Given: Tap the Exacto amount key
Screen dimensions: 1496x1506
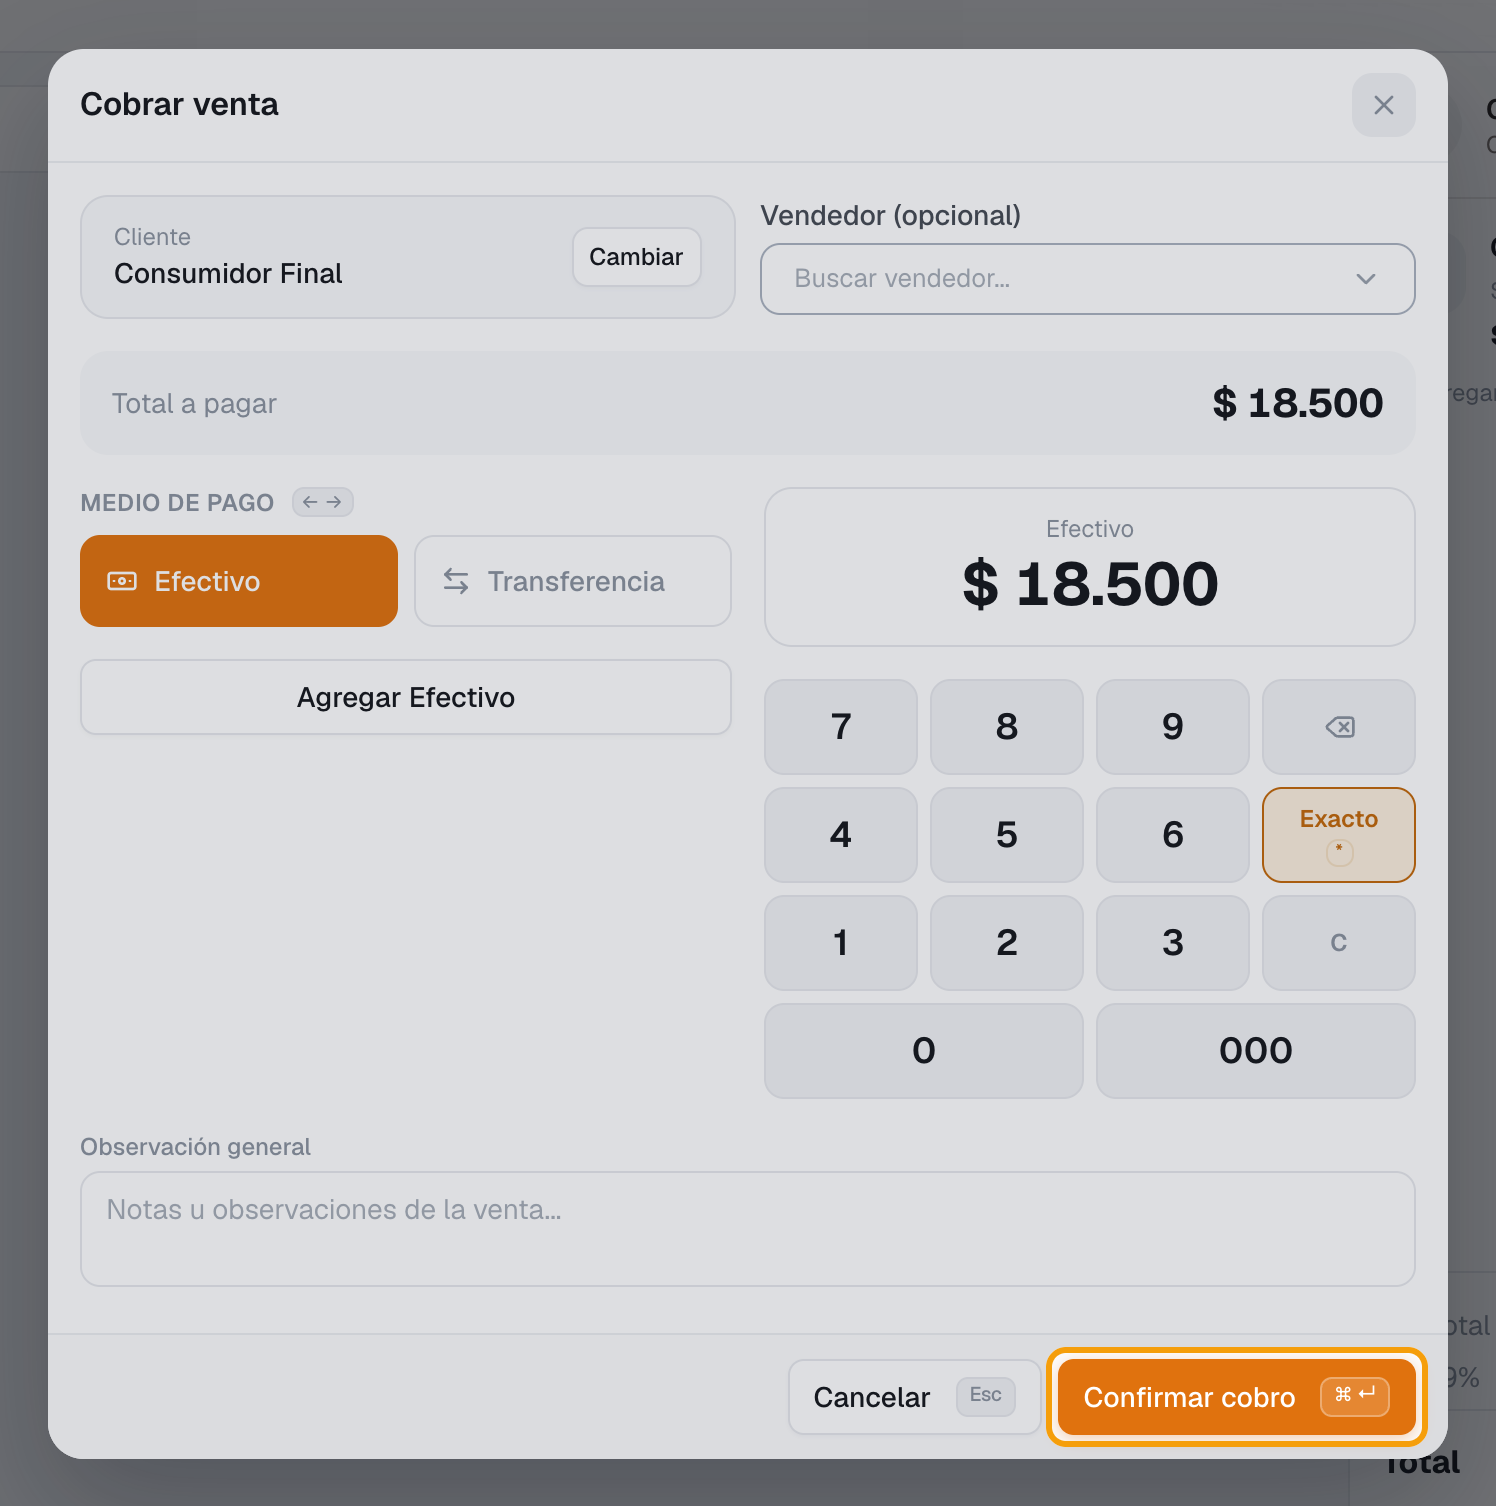Looking at the screenshot, I should pyautogui.click(x=1339, y=835).
